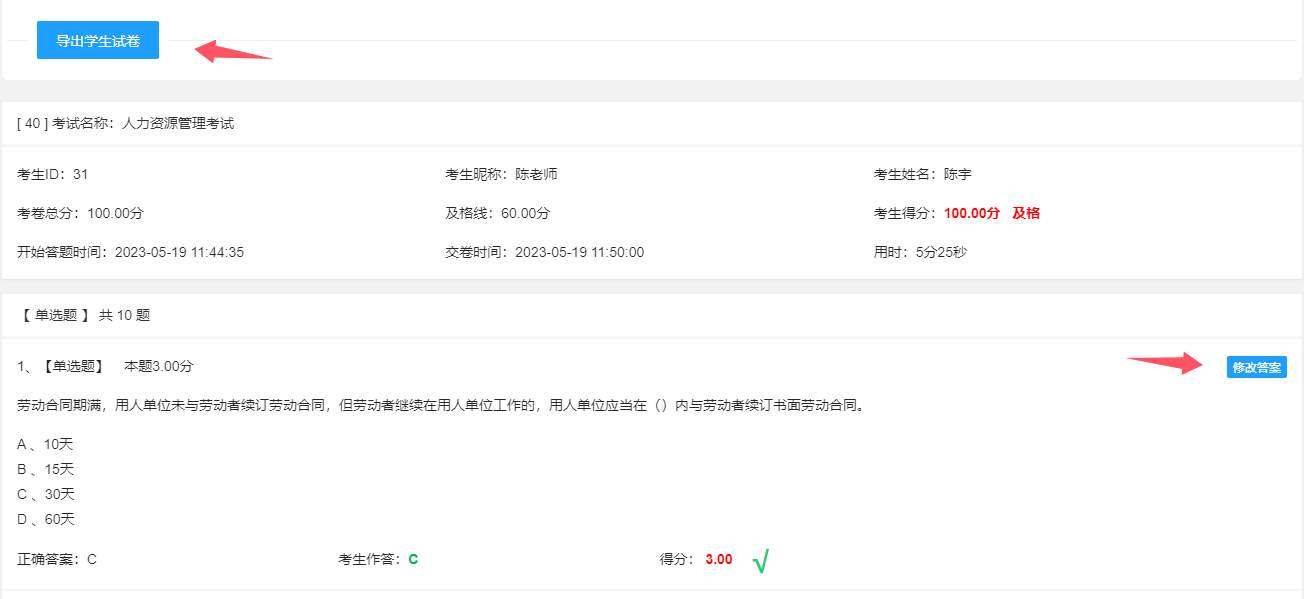This screenshot has height=599, width=1304.
Task: Click the green checkmark next to the score
Action: coord(760,561)
